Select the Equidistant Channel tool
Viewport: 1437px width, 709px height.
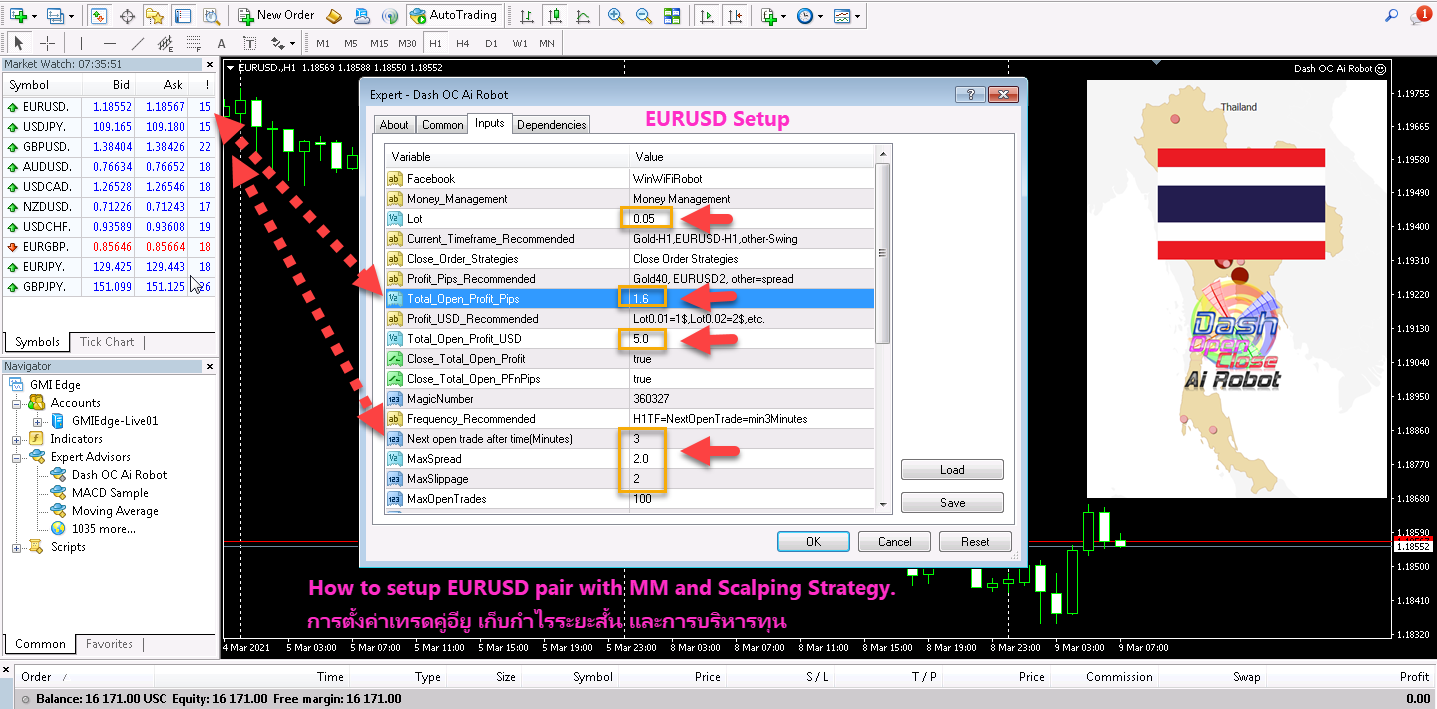click(x=166, y=43)
